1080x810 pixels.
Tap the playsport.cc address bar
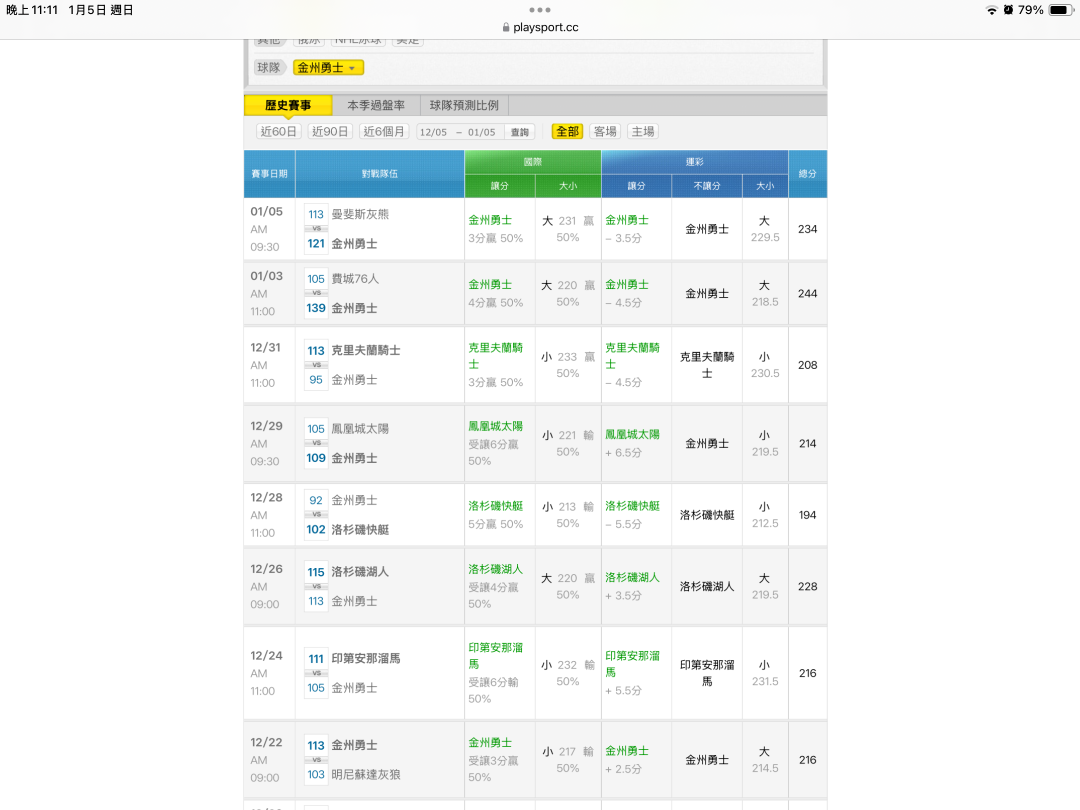pos(540,28)
